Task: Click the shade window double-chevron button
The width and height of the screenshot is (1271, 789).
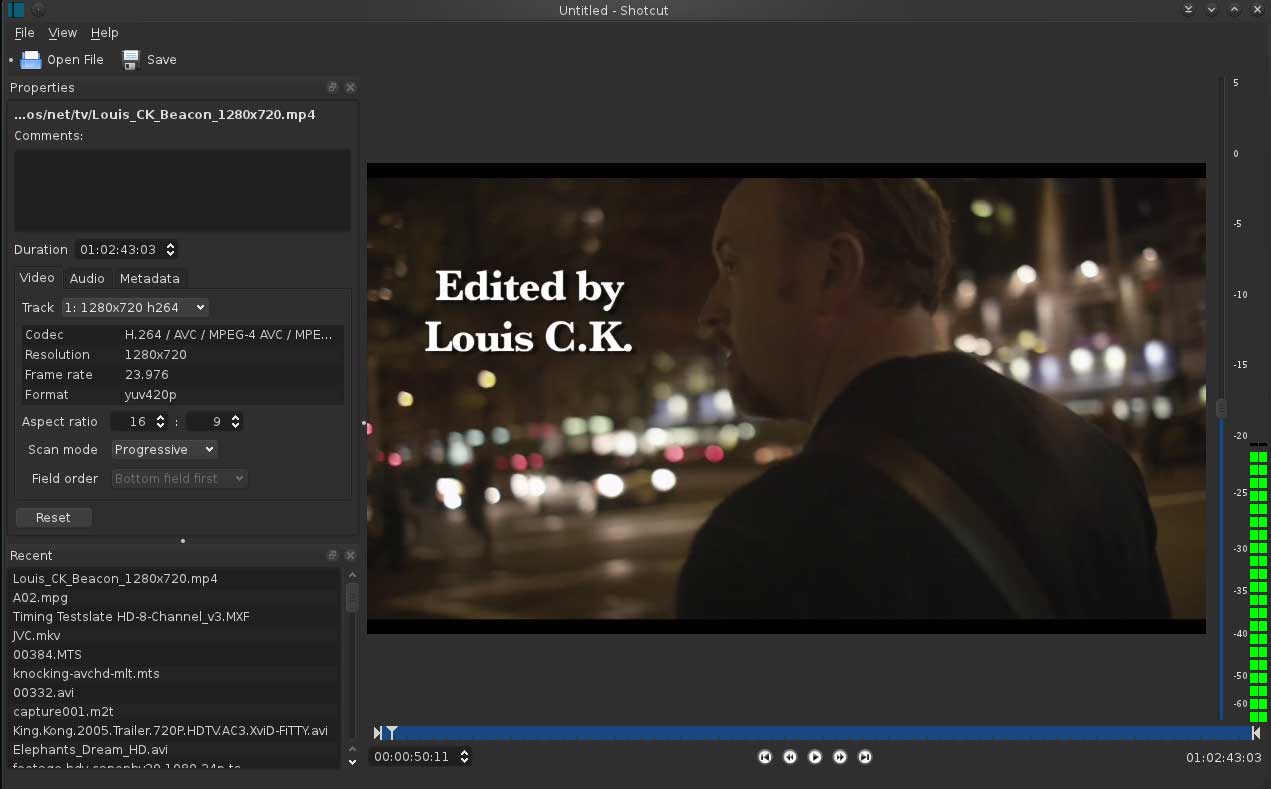Action: [x=1188, y=10]
